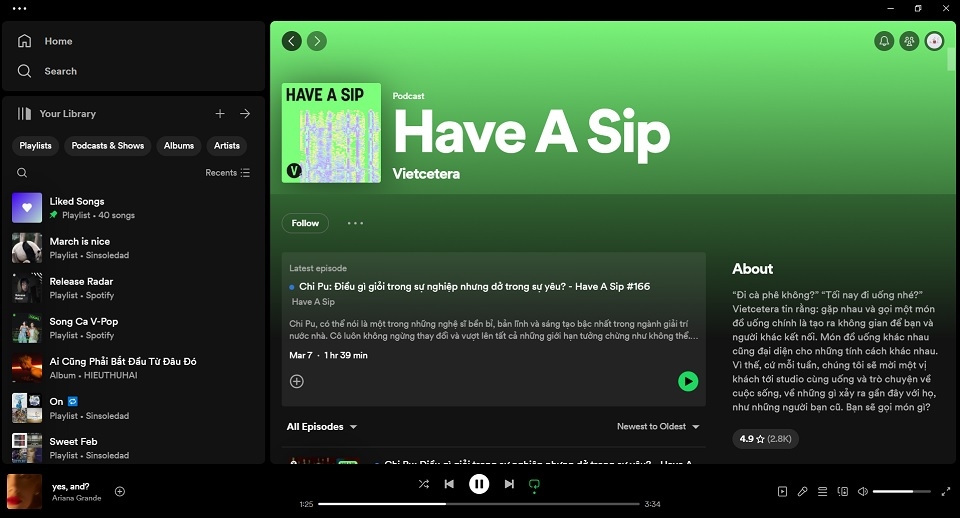This screenshot has height=518, width=960.
Task: Open the latest episode title link
Action: click(x=474, y=287)
